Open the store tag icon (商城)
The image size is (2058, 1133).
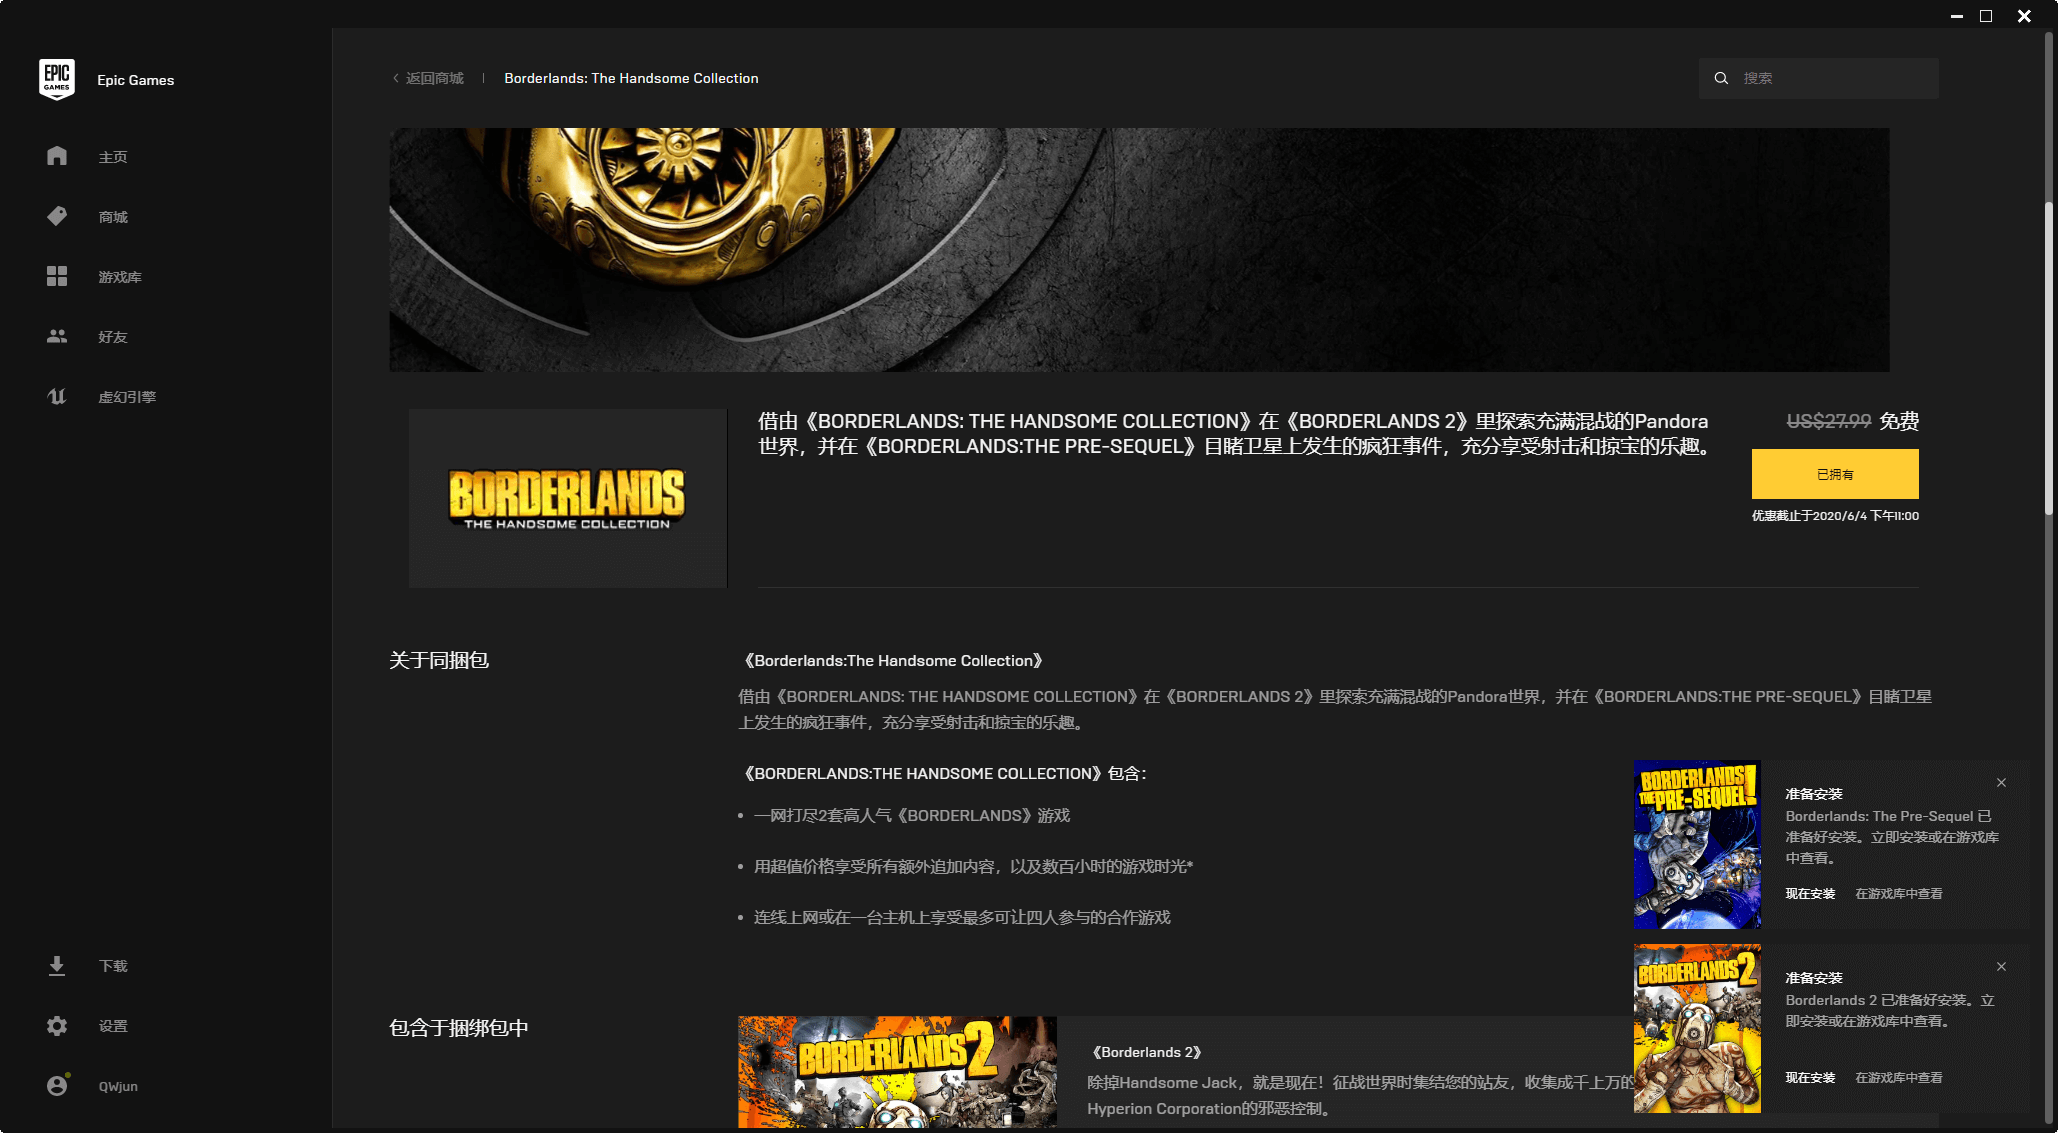tap(57, 216)
